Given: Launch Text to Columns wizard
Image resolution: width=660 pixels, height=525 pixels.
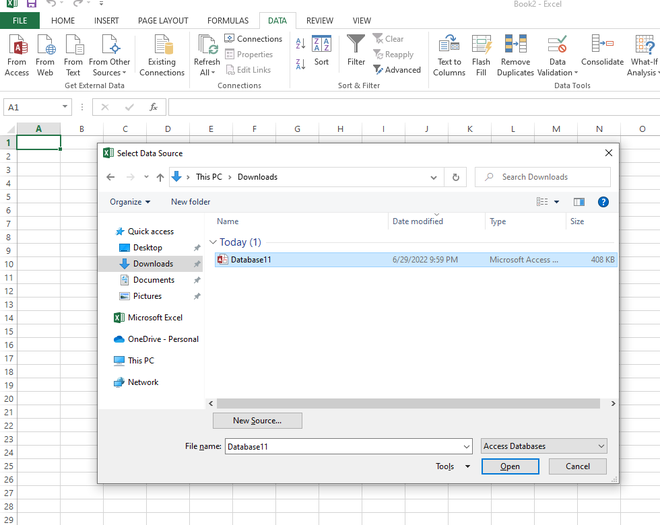Looking at the screenshot, I should (449, 56).
